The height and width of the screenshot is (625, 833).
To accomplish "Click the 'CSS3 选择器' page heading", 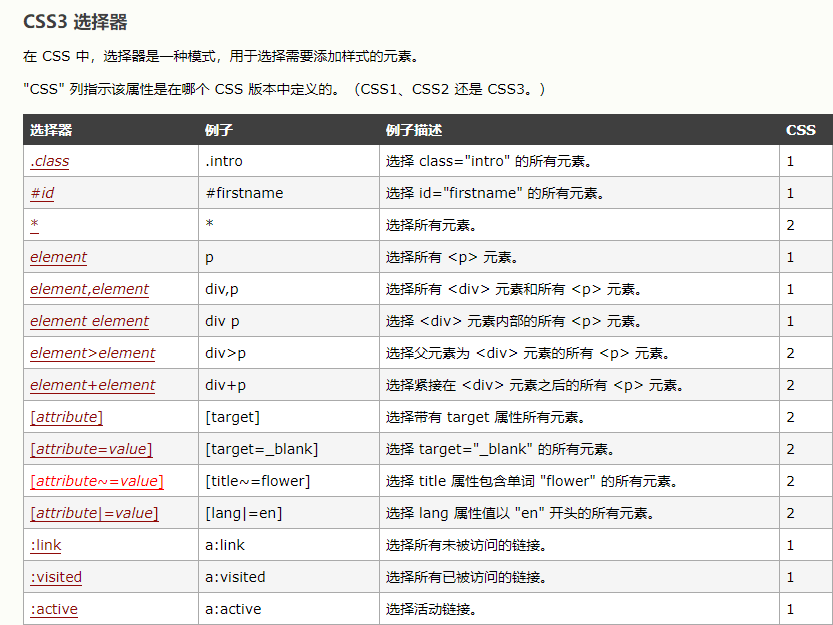I will pos(75,22).
